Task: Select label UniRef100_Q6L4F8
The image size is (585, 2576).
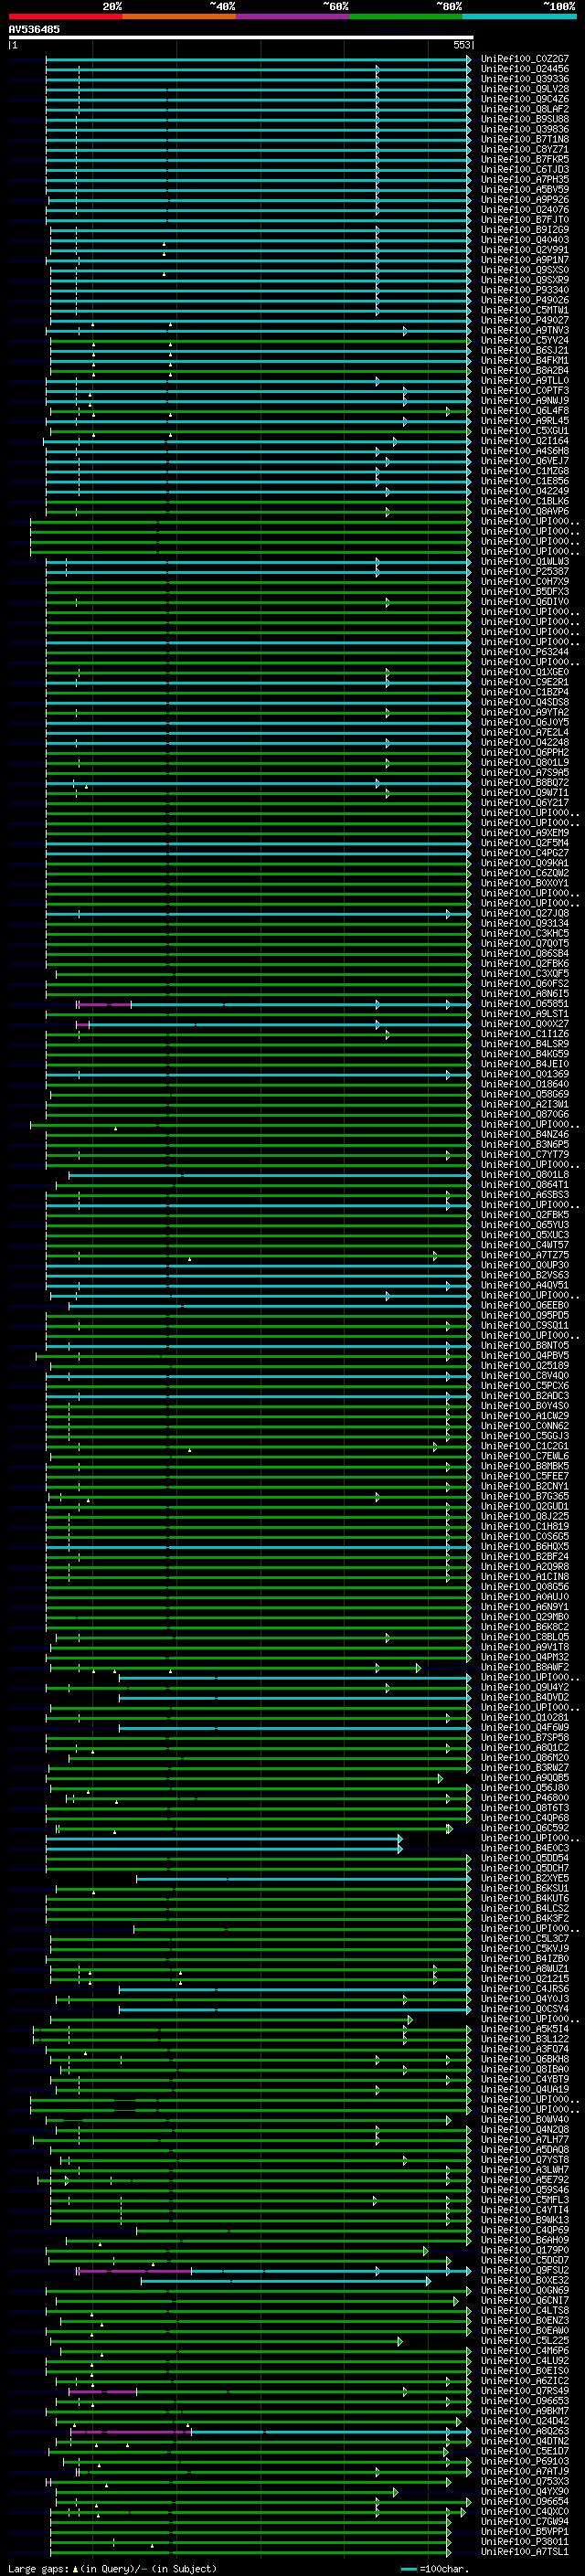Action: (x=525, y=411)
